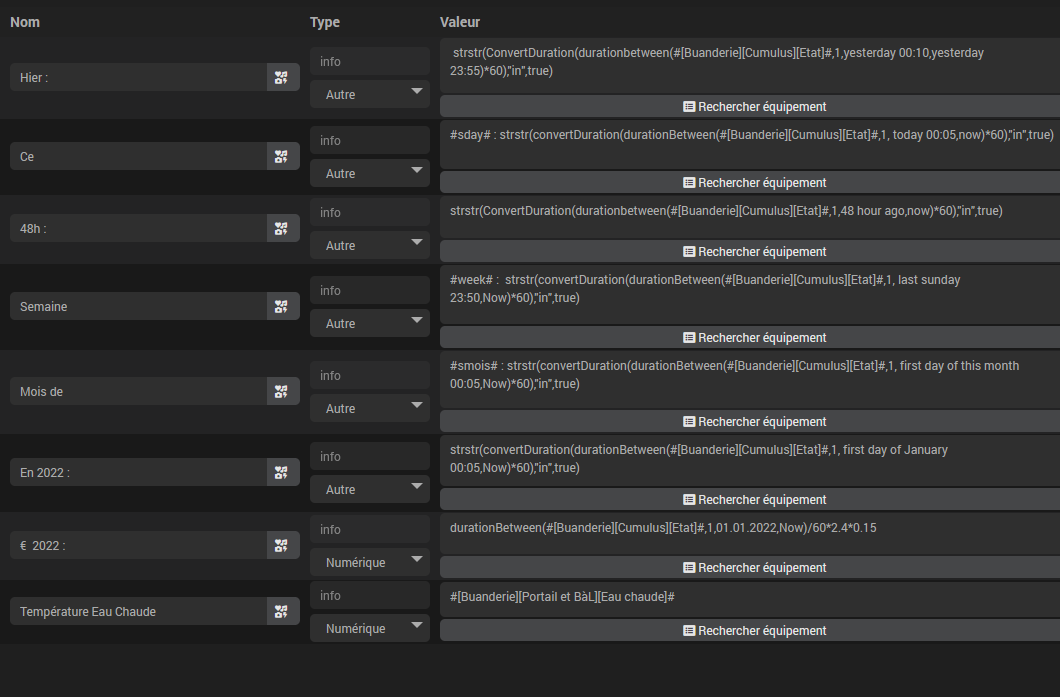
Task: Click the info type field in Ce row
Action: point(370,141)
